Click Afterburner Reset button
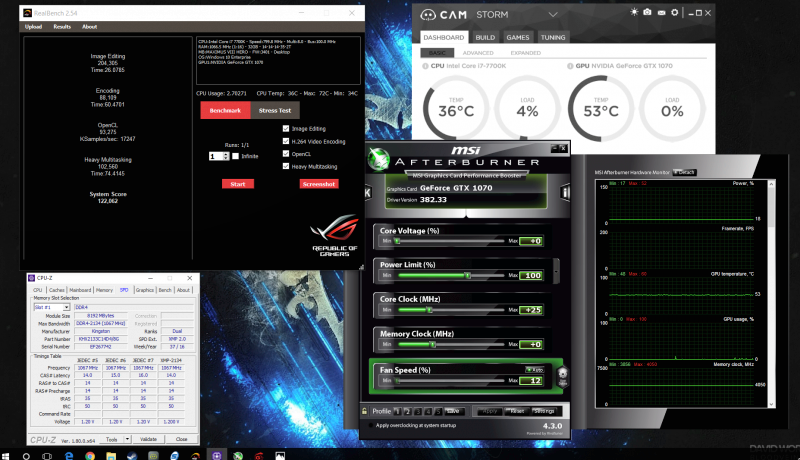 pyautogui.click(x=516, y=411)
